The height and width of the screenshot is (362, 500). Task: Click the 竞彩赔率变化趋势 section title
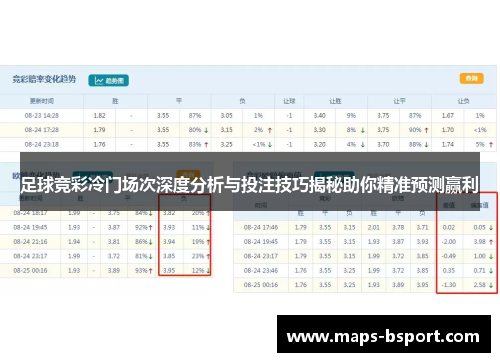(x=44, y=79)
